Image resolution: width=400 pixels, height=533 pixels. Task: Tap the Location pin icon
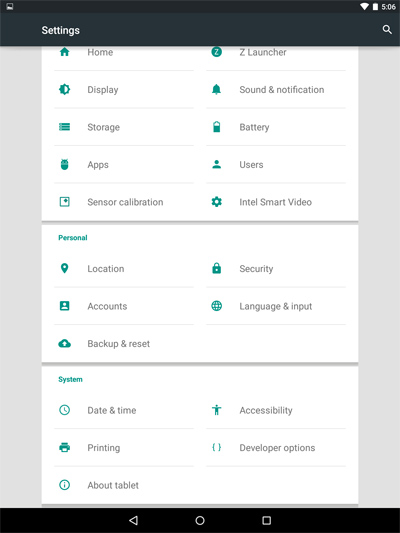(x=65, y=268)
